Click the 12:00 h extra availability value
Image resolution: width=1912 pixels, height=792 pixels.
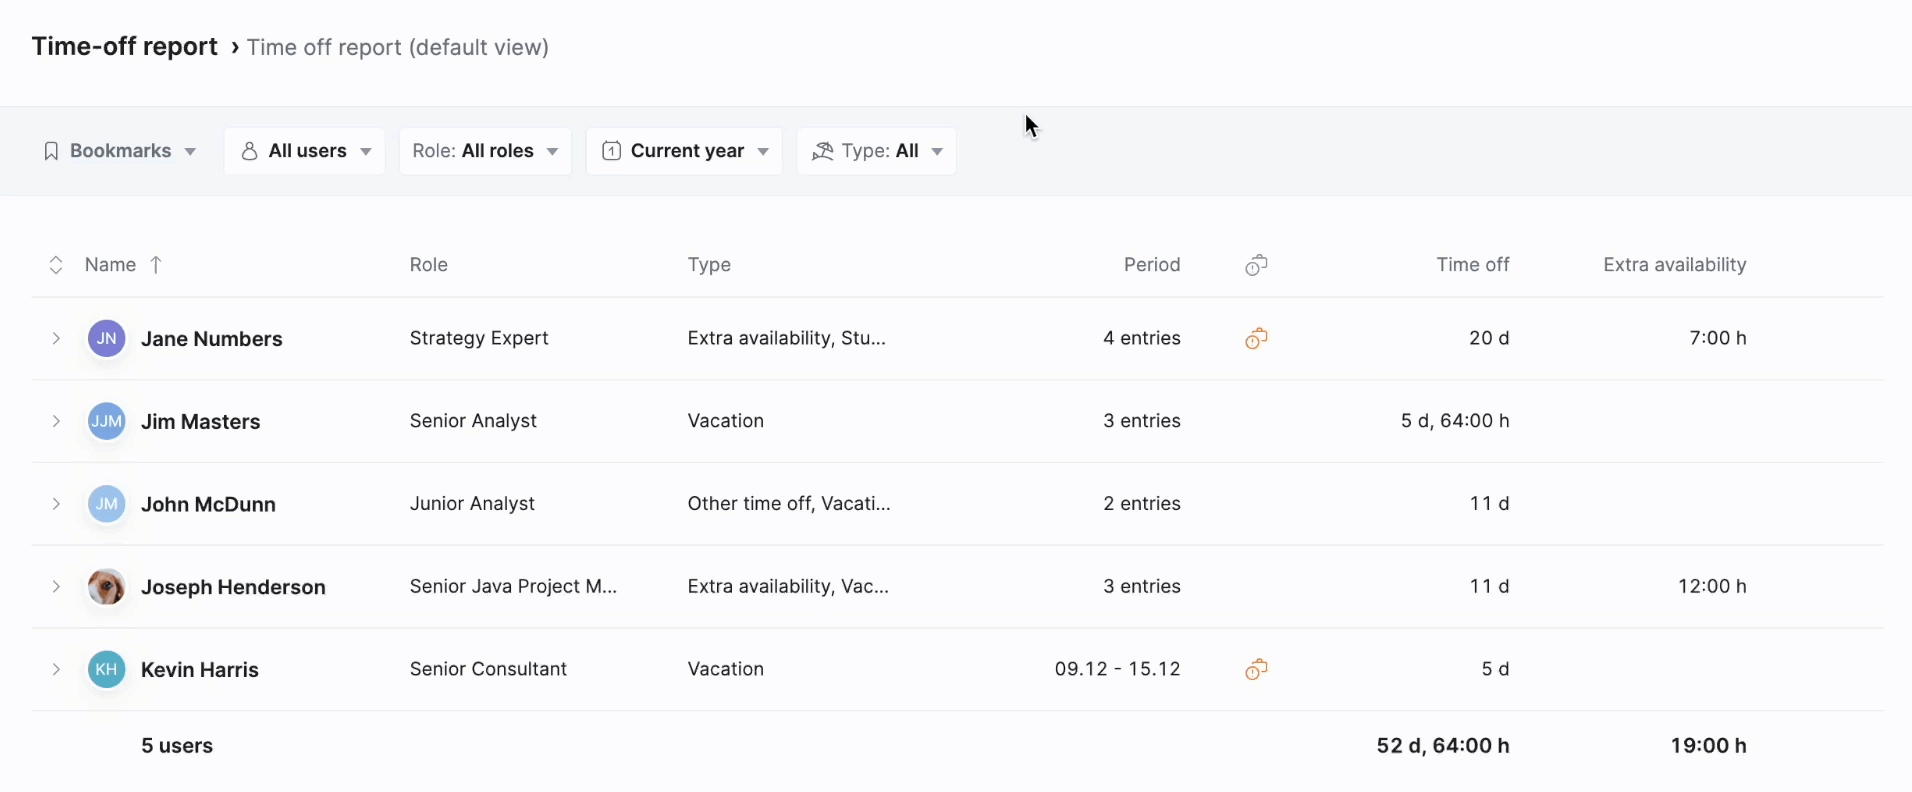pyautogui.click(x=1712, y=587)
